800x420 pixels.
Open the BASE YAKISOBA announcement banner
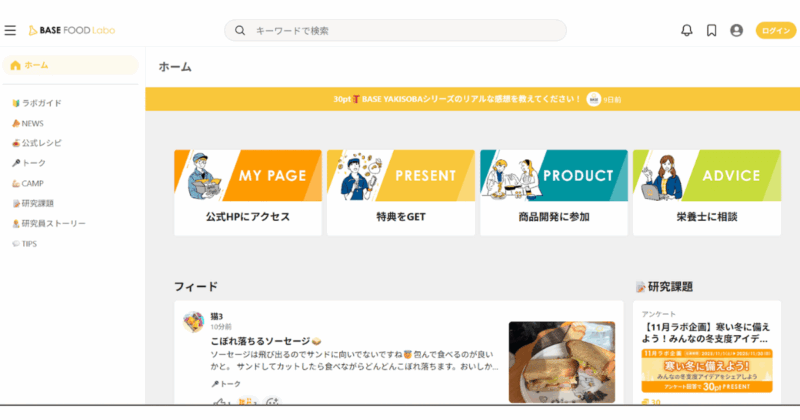click(x=472, y=99)
